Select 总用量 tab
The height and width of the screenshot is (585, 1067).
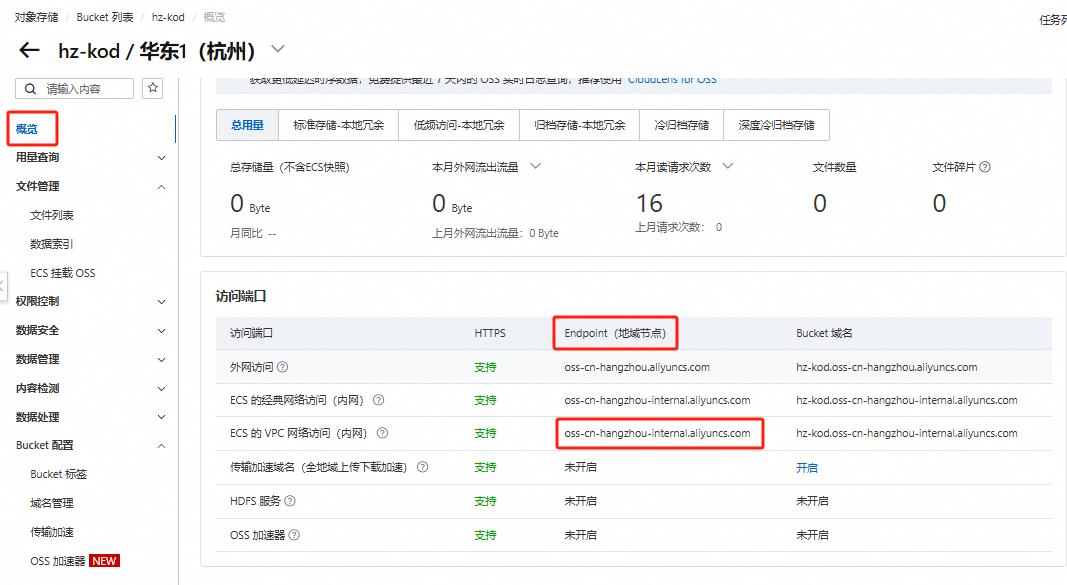point(248,125)
